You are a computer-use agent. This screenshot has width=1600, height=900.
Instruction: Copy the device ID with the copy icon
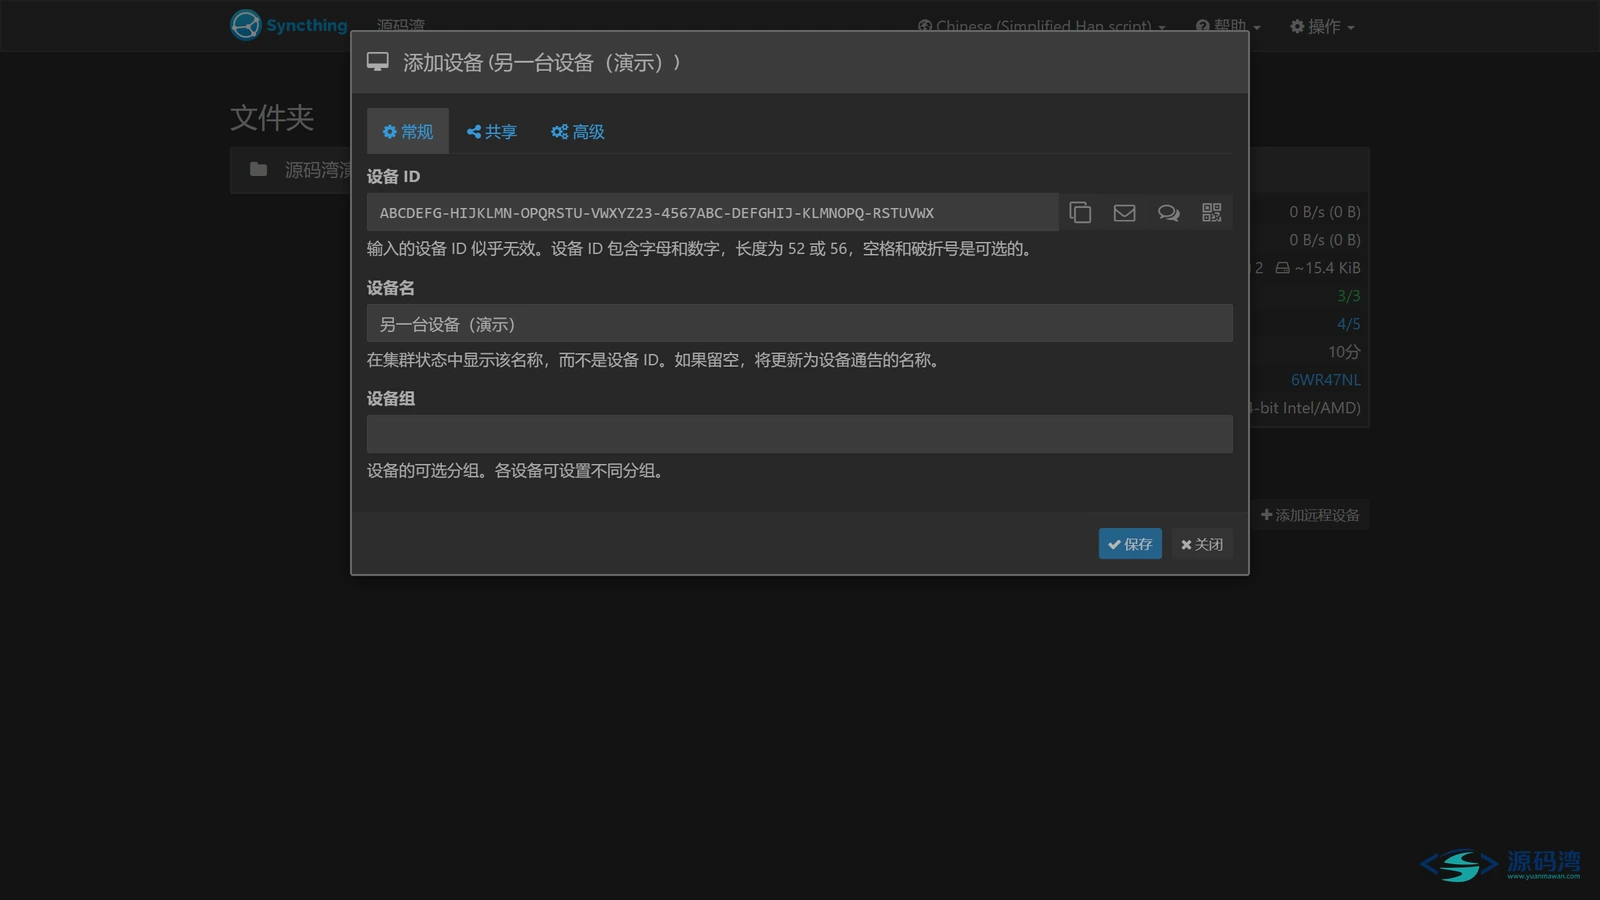(1080, 212)
